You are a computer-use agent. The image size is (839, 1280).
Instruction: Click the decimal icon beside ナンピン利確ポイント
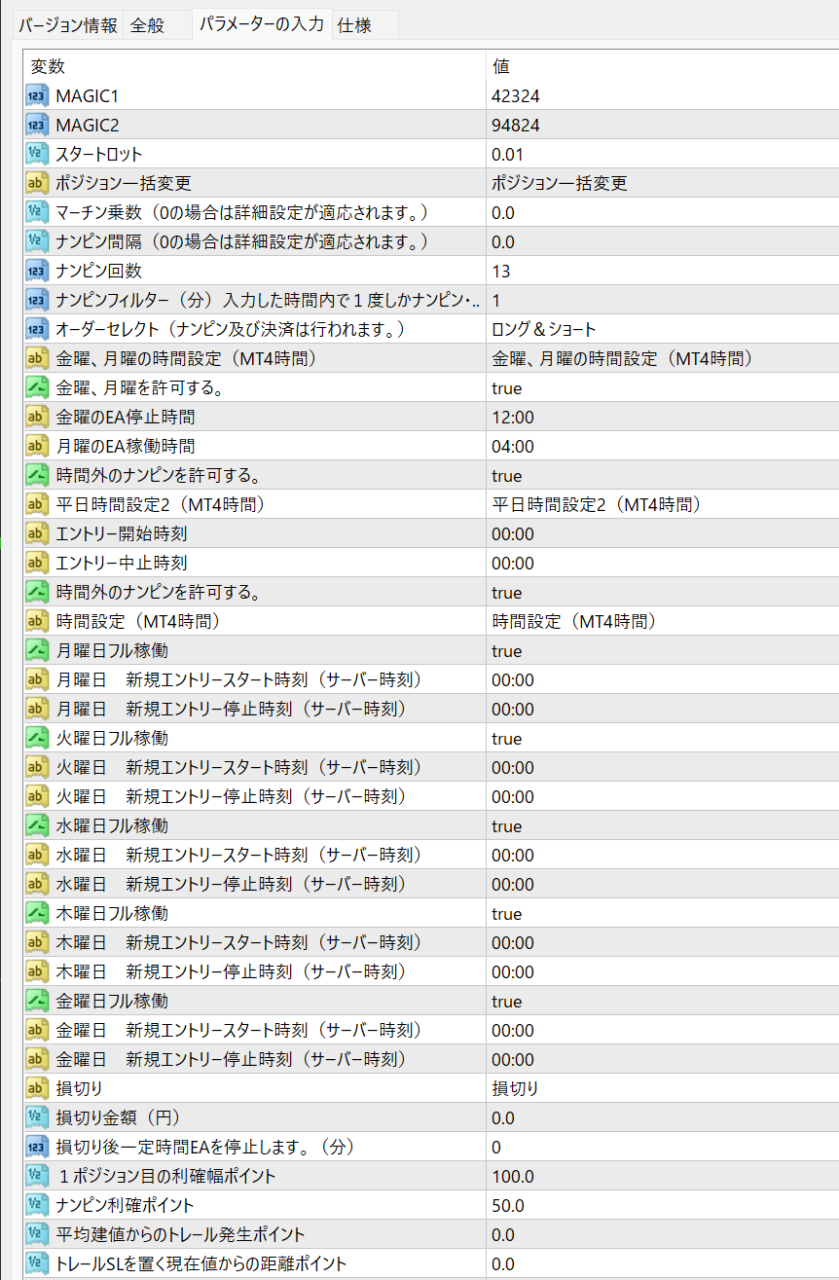click(37, 1205)
